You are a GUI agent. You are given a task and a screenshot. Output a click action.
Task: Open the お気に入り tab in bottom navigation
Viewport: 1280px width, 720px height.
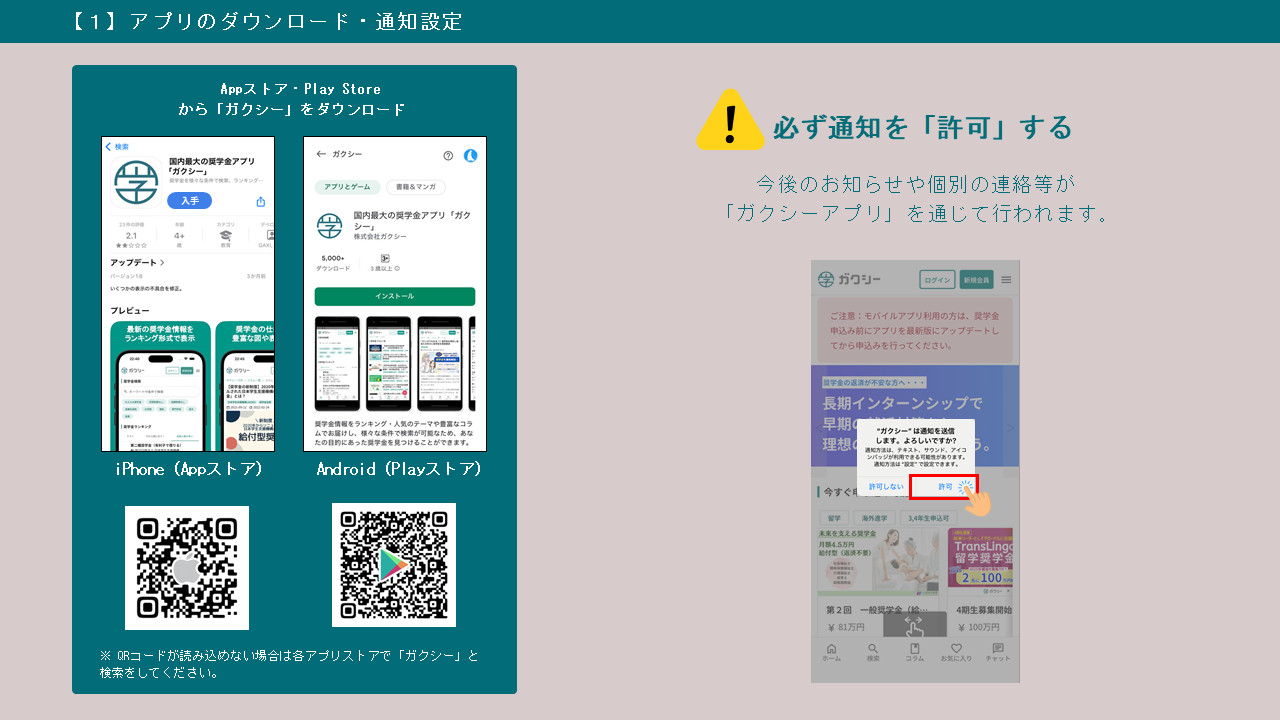pyautogui.click(x=956, y=653)
